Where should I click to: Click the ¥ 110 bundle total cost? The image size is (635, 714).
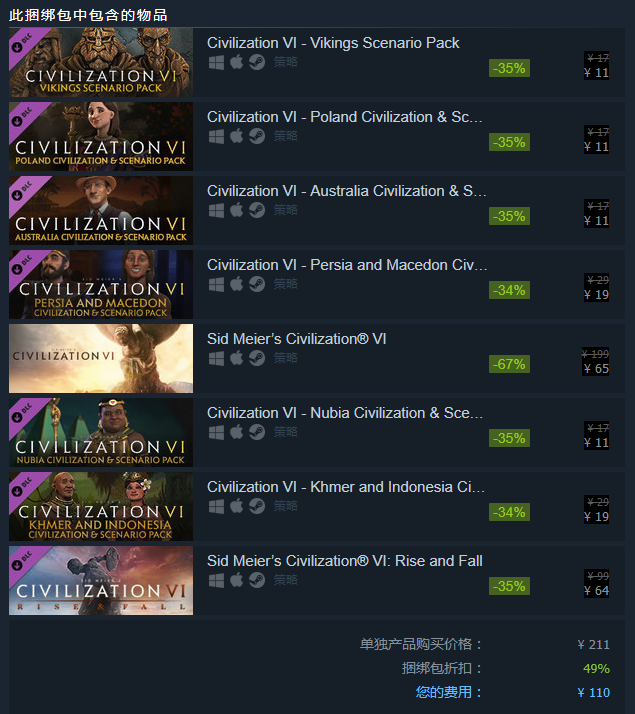tap(594, 693)
